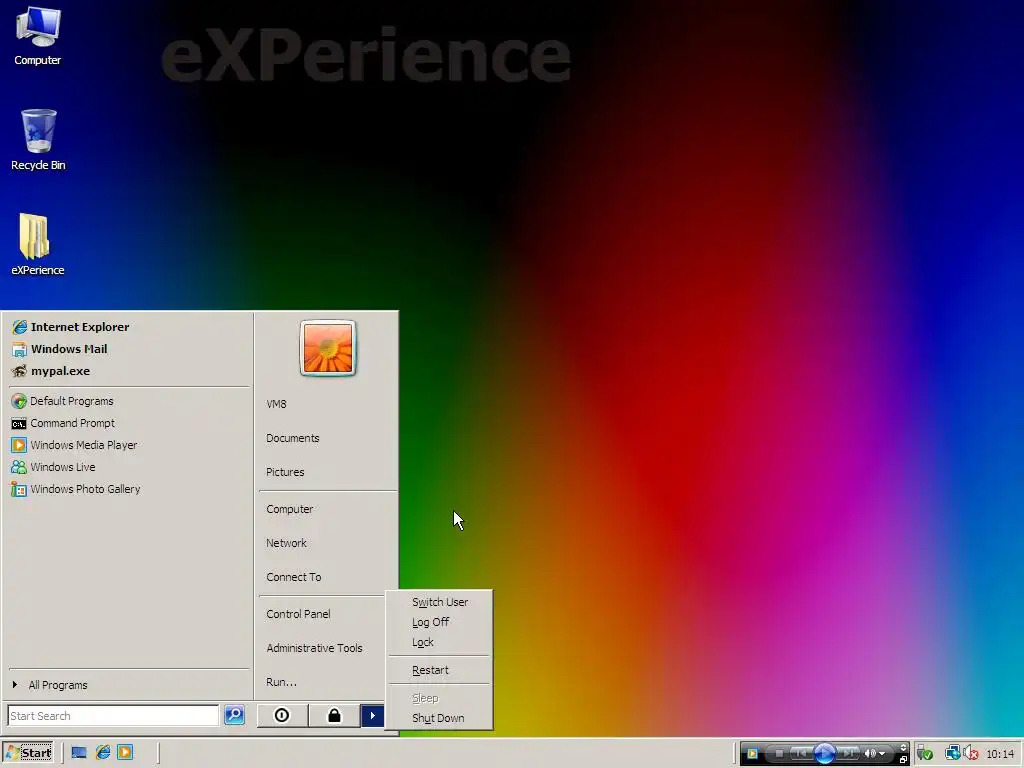This screenshot has width=1024, height=768.
Task: Open VM8 user folder
Action: tap(276, 404)
